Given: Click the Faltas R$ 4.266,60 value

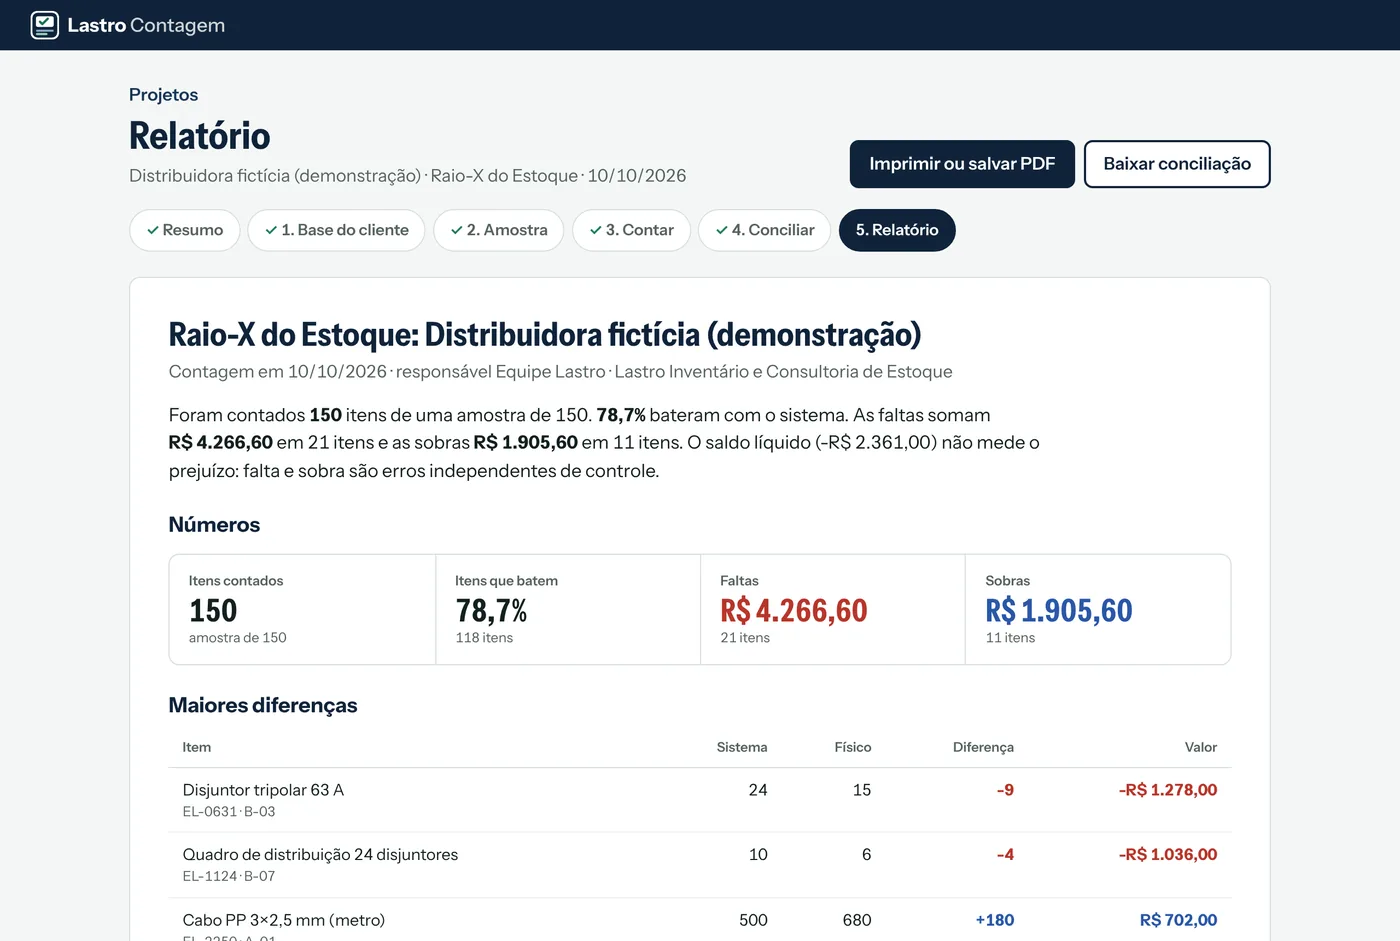Looking at the screenshot, I should [794, 610].
